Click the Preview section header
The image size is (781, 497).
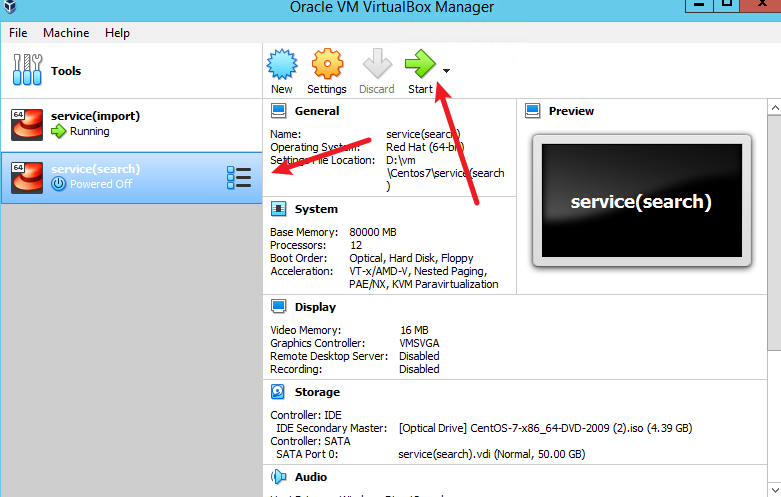(x=571, y=111)
